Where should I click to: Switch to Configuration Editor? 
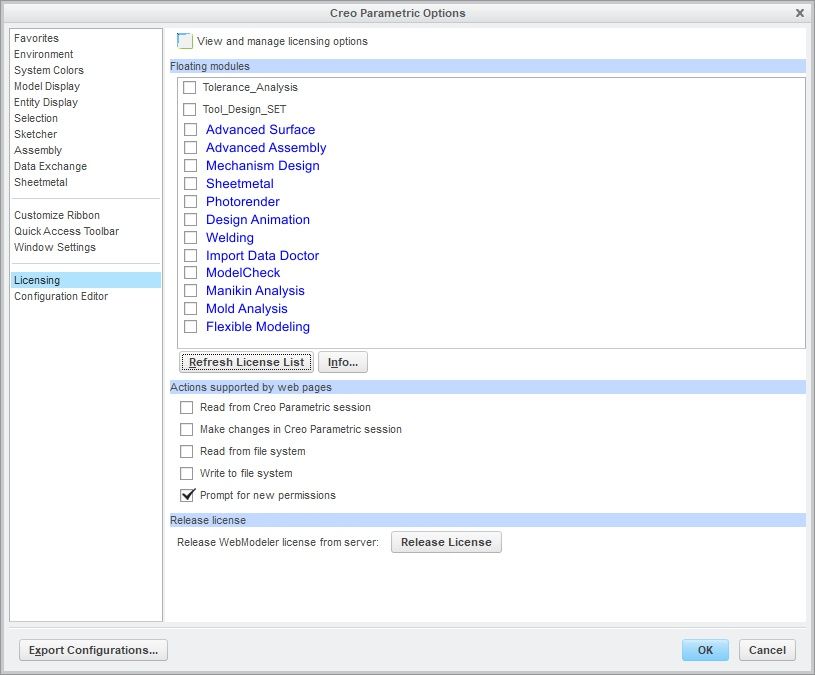[x=61, y=296]
